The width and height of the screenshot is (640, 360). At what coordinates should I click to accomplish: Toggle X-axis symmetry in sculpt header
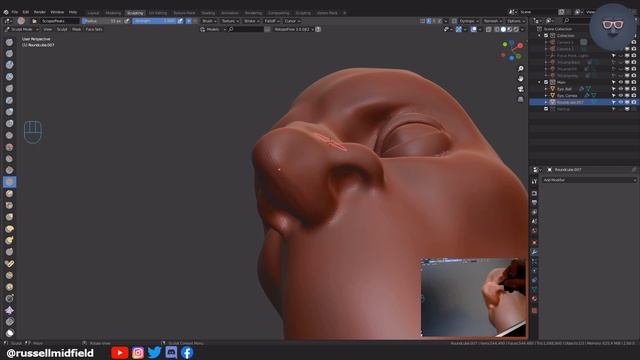click(x=429, y=21)
